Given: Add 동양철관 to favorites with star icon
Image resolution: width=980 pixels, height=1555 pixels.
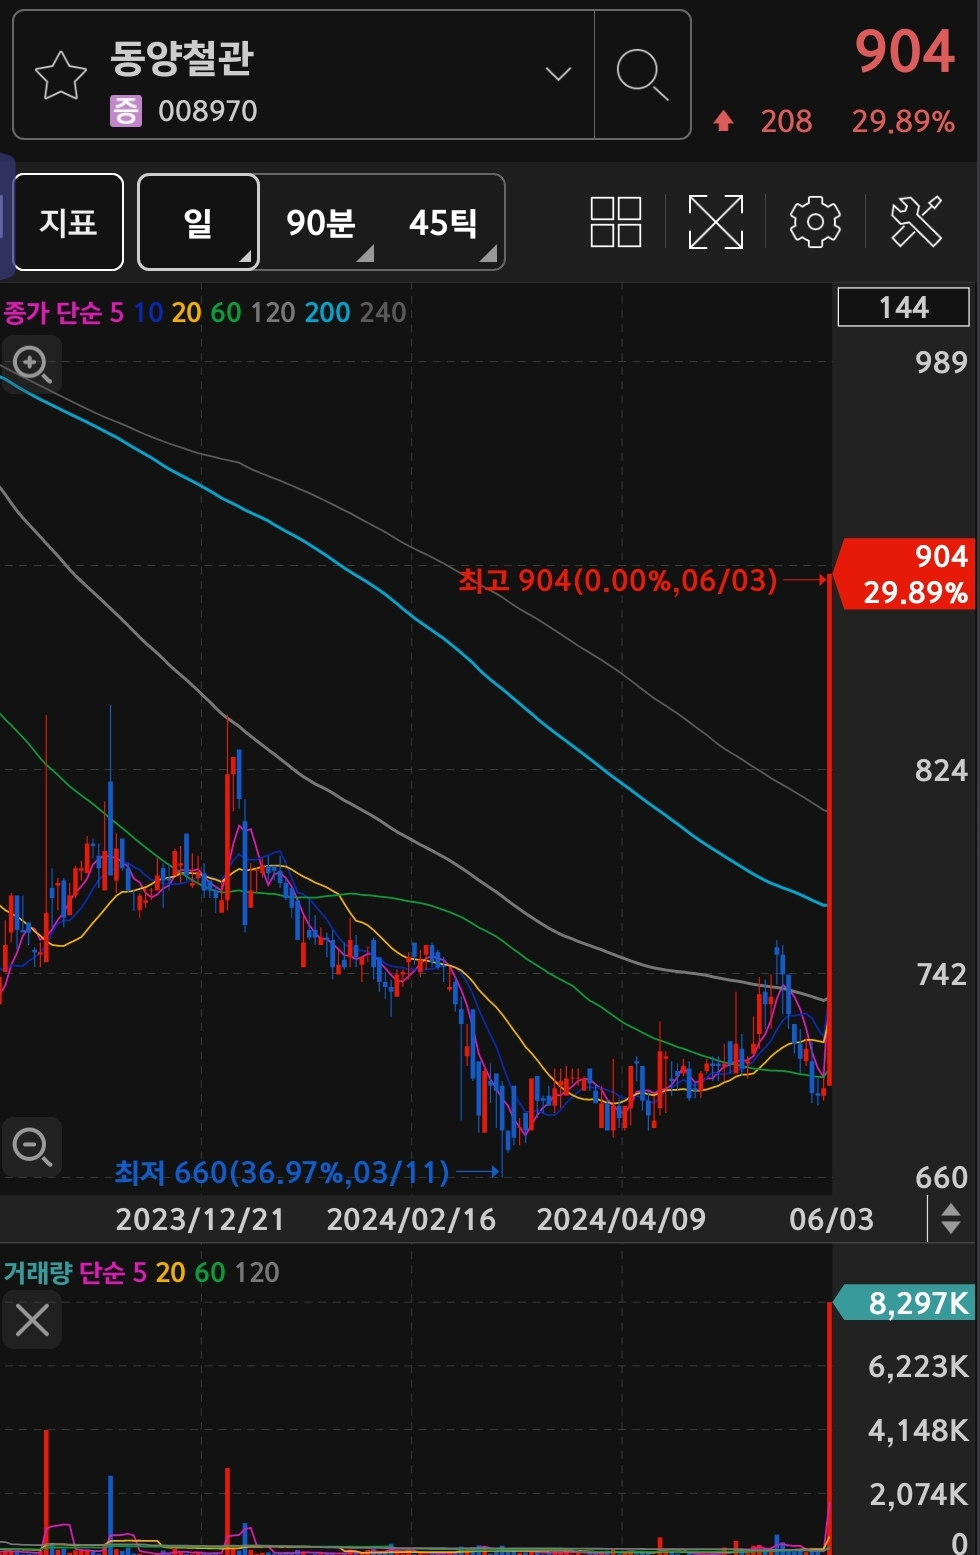Looking at the screenshot, I should click(x=61, y=76).
